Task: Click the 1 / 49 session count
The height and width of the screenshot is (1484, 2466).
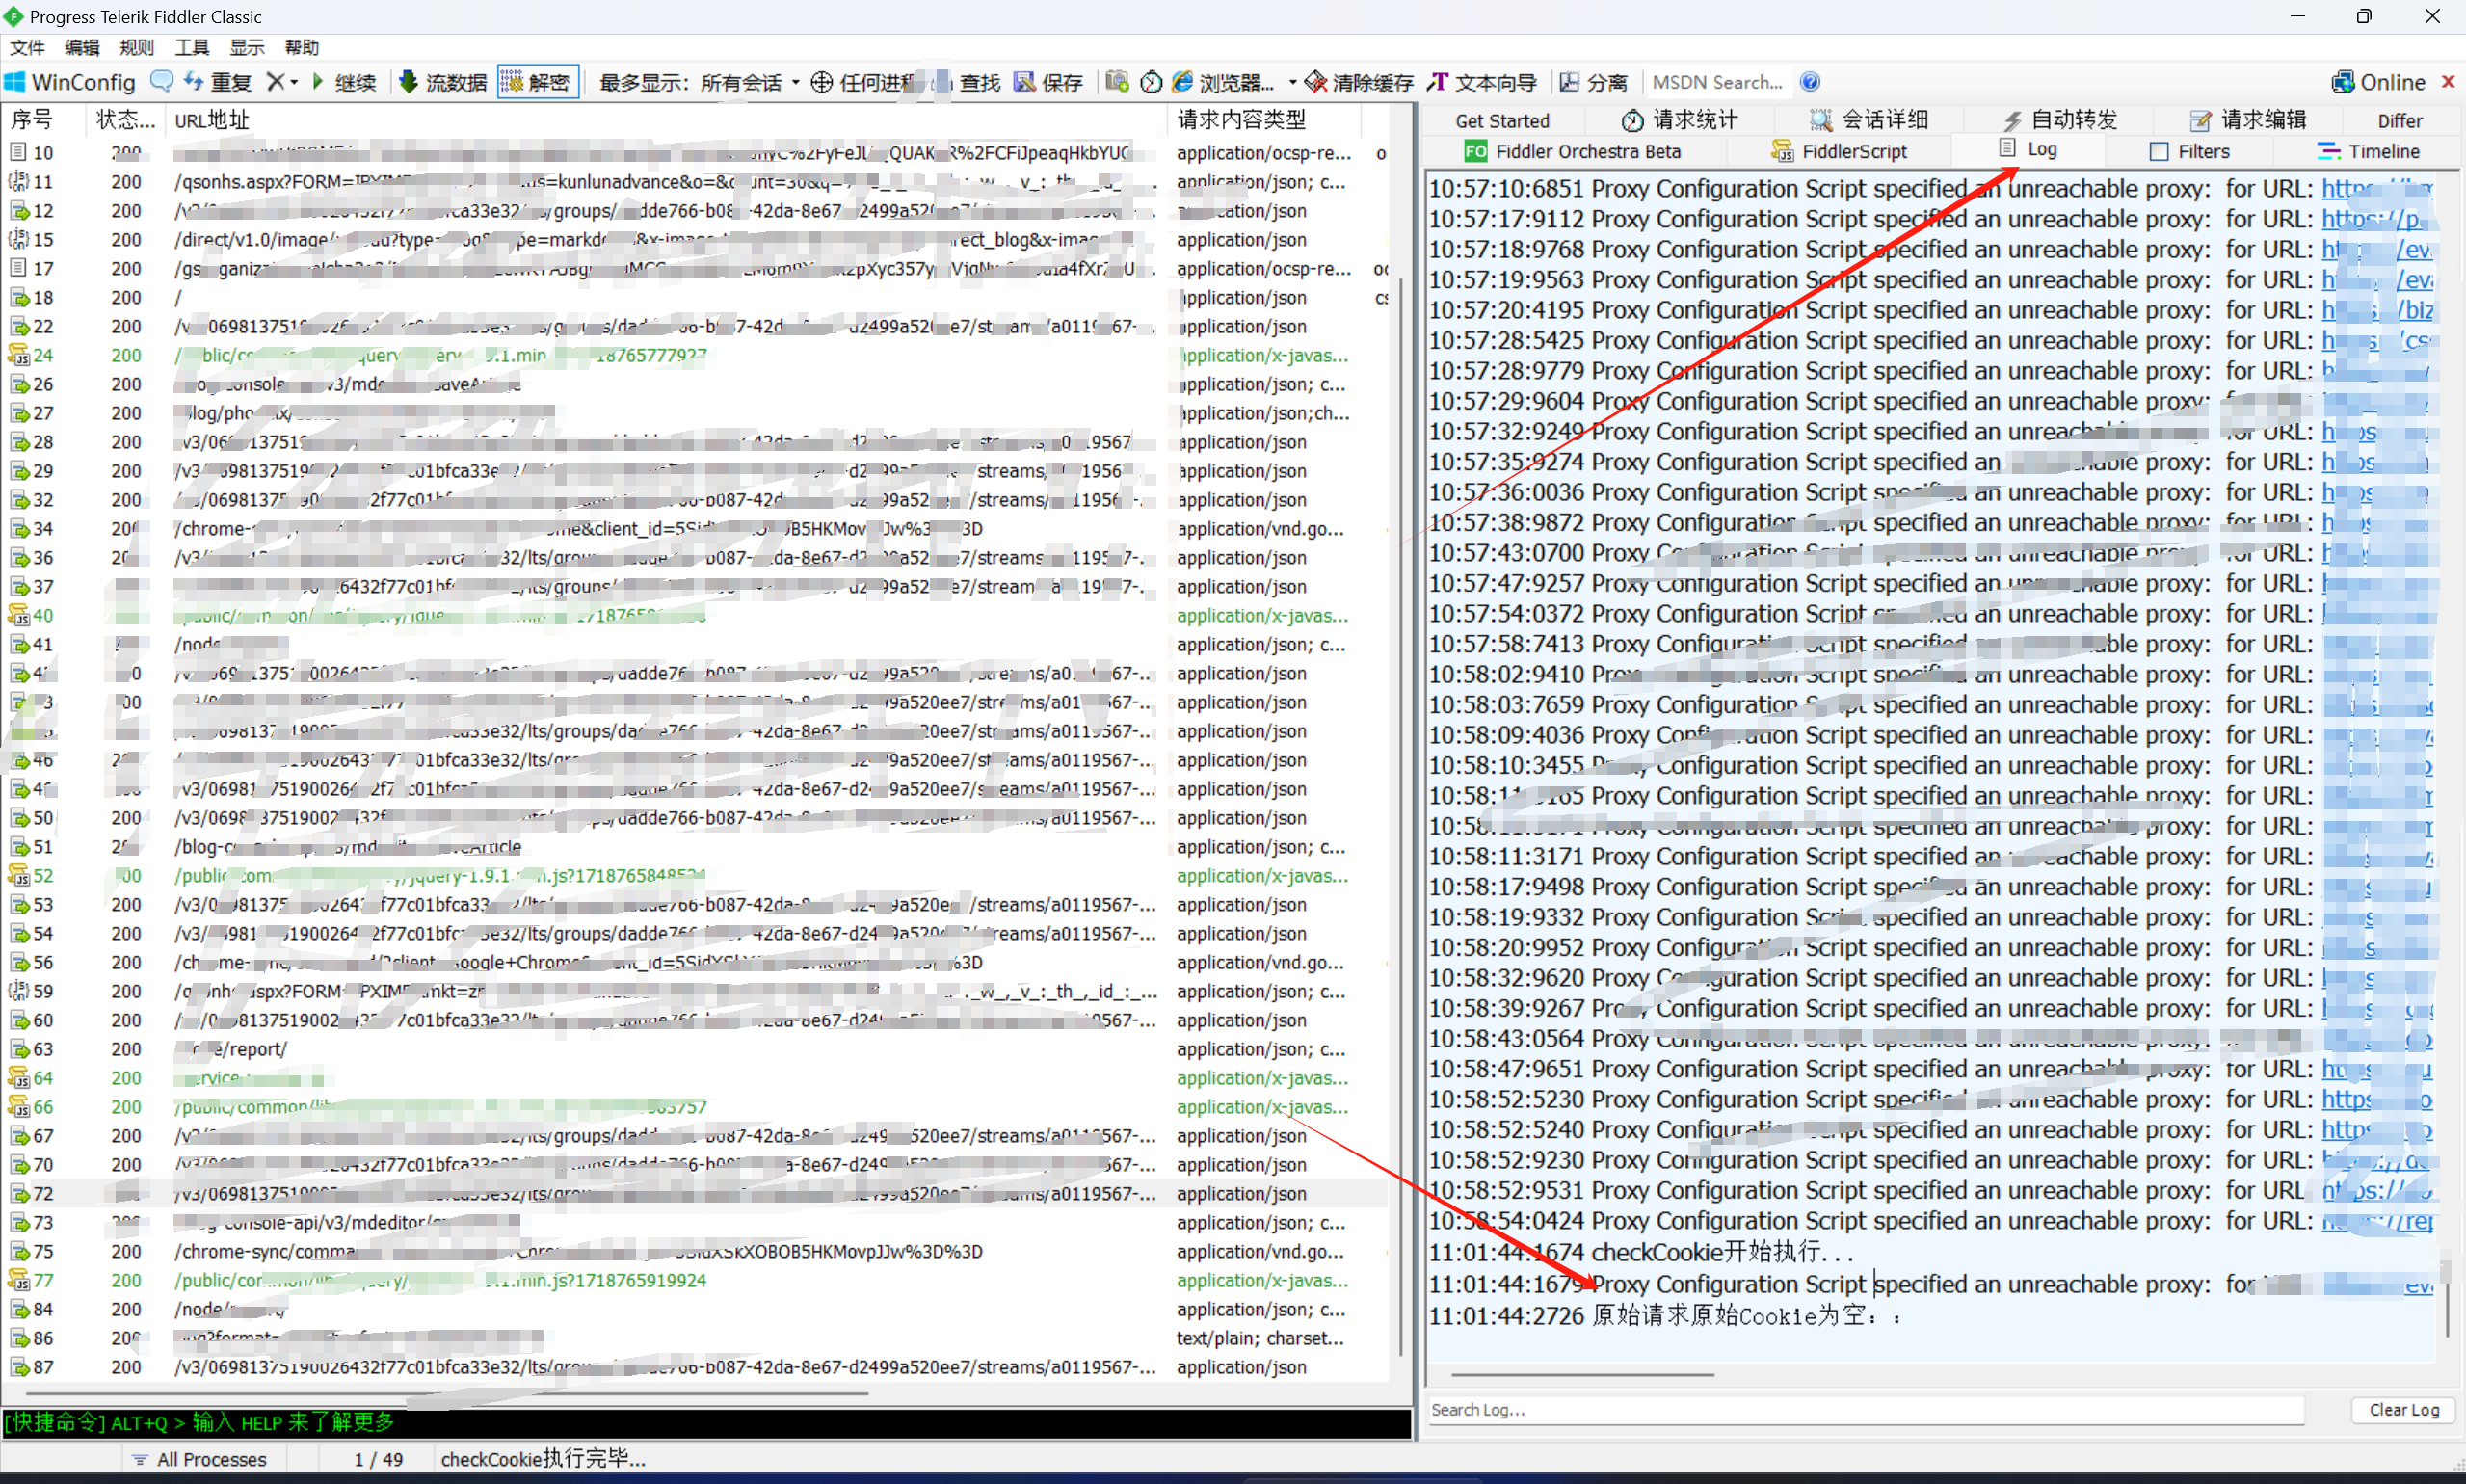Action: click(x=378, y=1459)
